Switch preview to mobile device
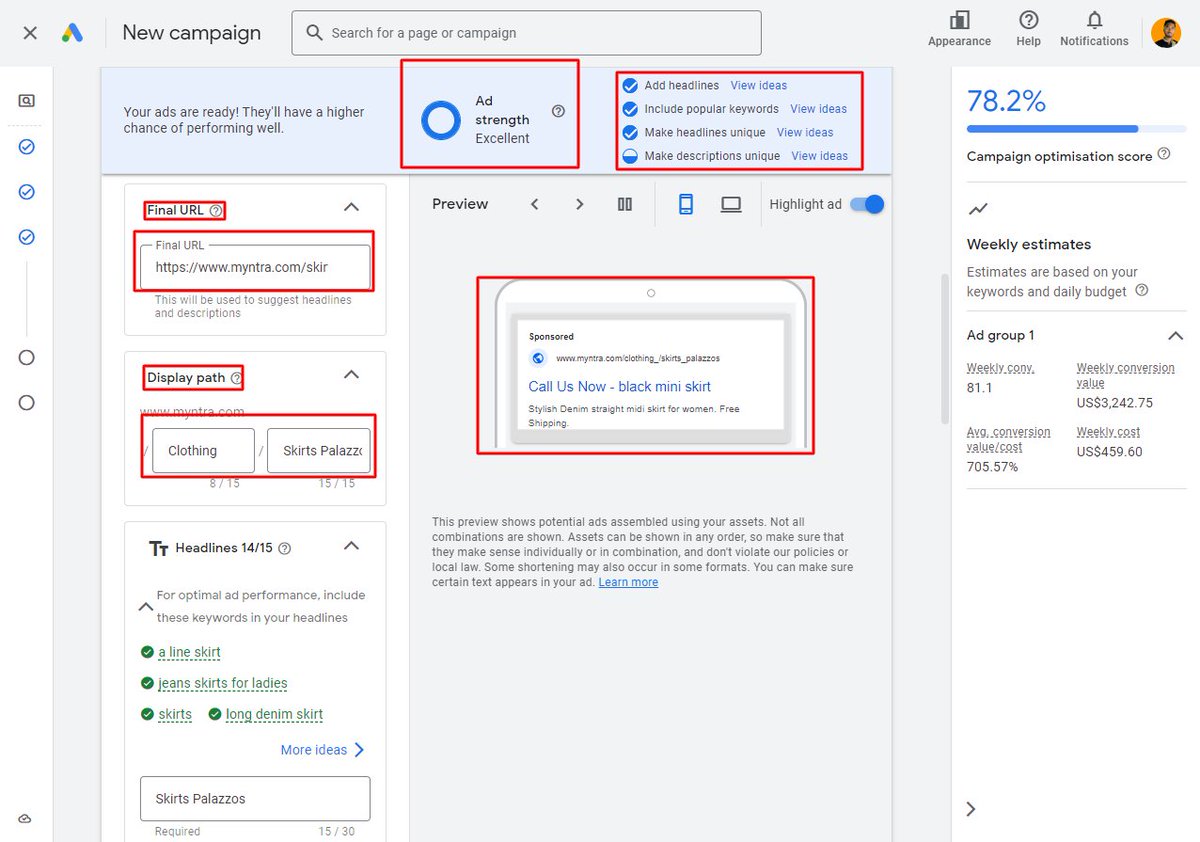 [686, 204]
